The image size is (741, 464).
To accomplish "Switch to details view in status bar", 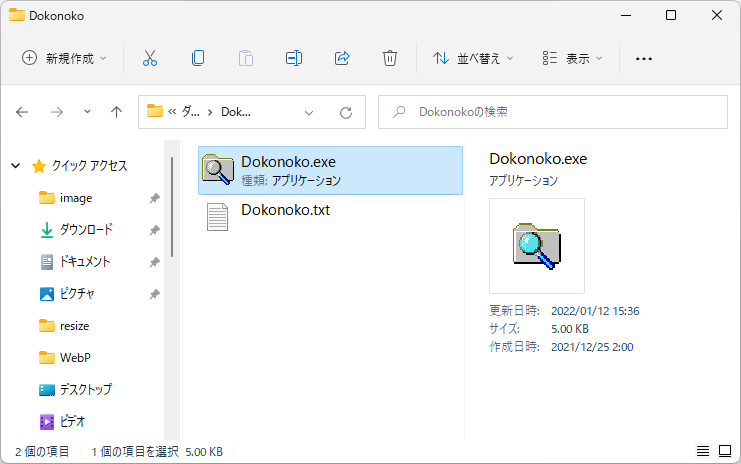I will coord(703,451).
